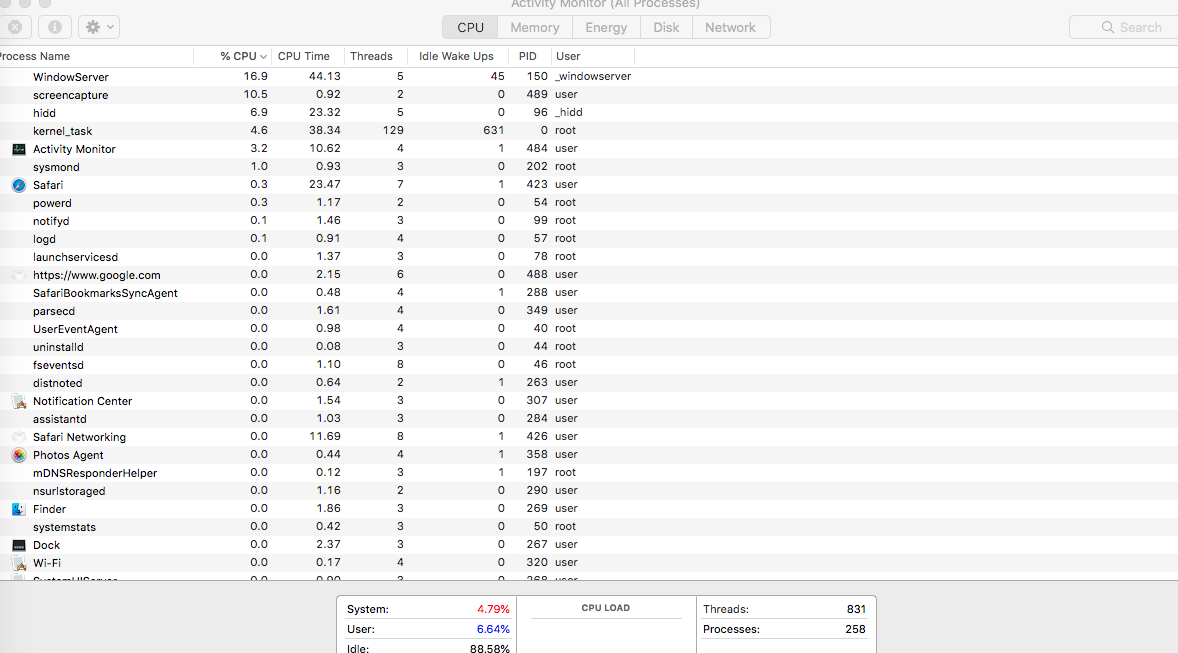Screen dimensions: 1178x653
Task: Click the CPU LOAD graph heading
Action: [x=606, y=608]
